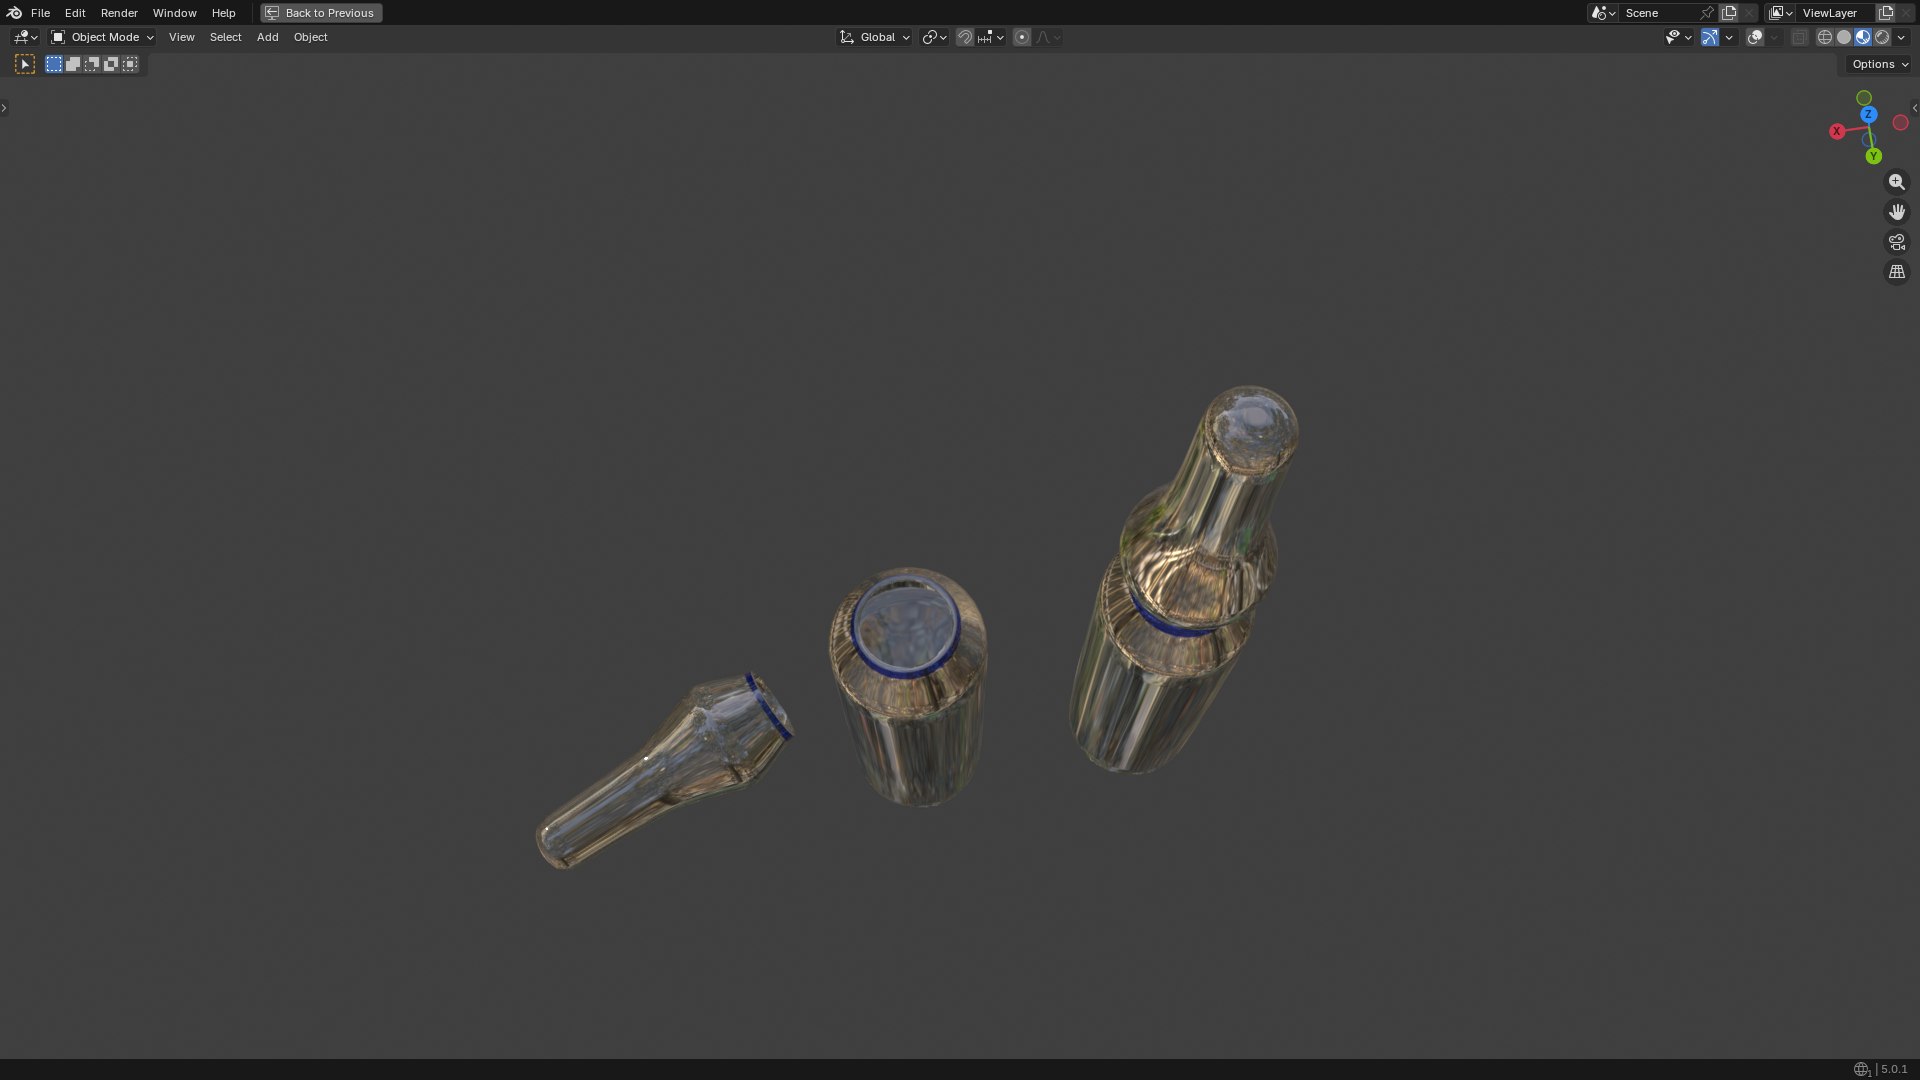Viewport: 1920px width, 1080px height.
Task: Switch to Material Preview shading
Action: pos(1863,37)
